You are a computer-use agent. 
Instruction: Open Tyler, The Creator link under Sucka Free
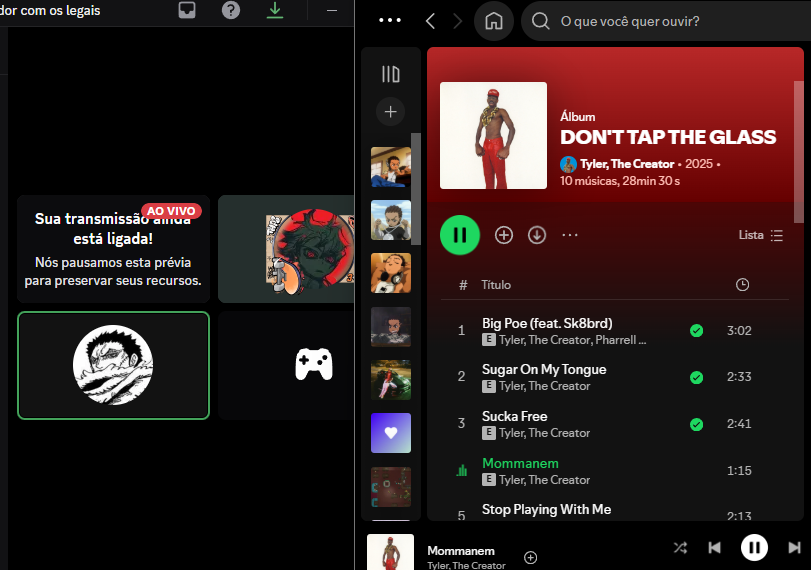click(544, 433)
